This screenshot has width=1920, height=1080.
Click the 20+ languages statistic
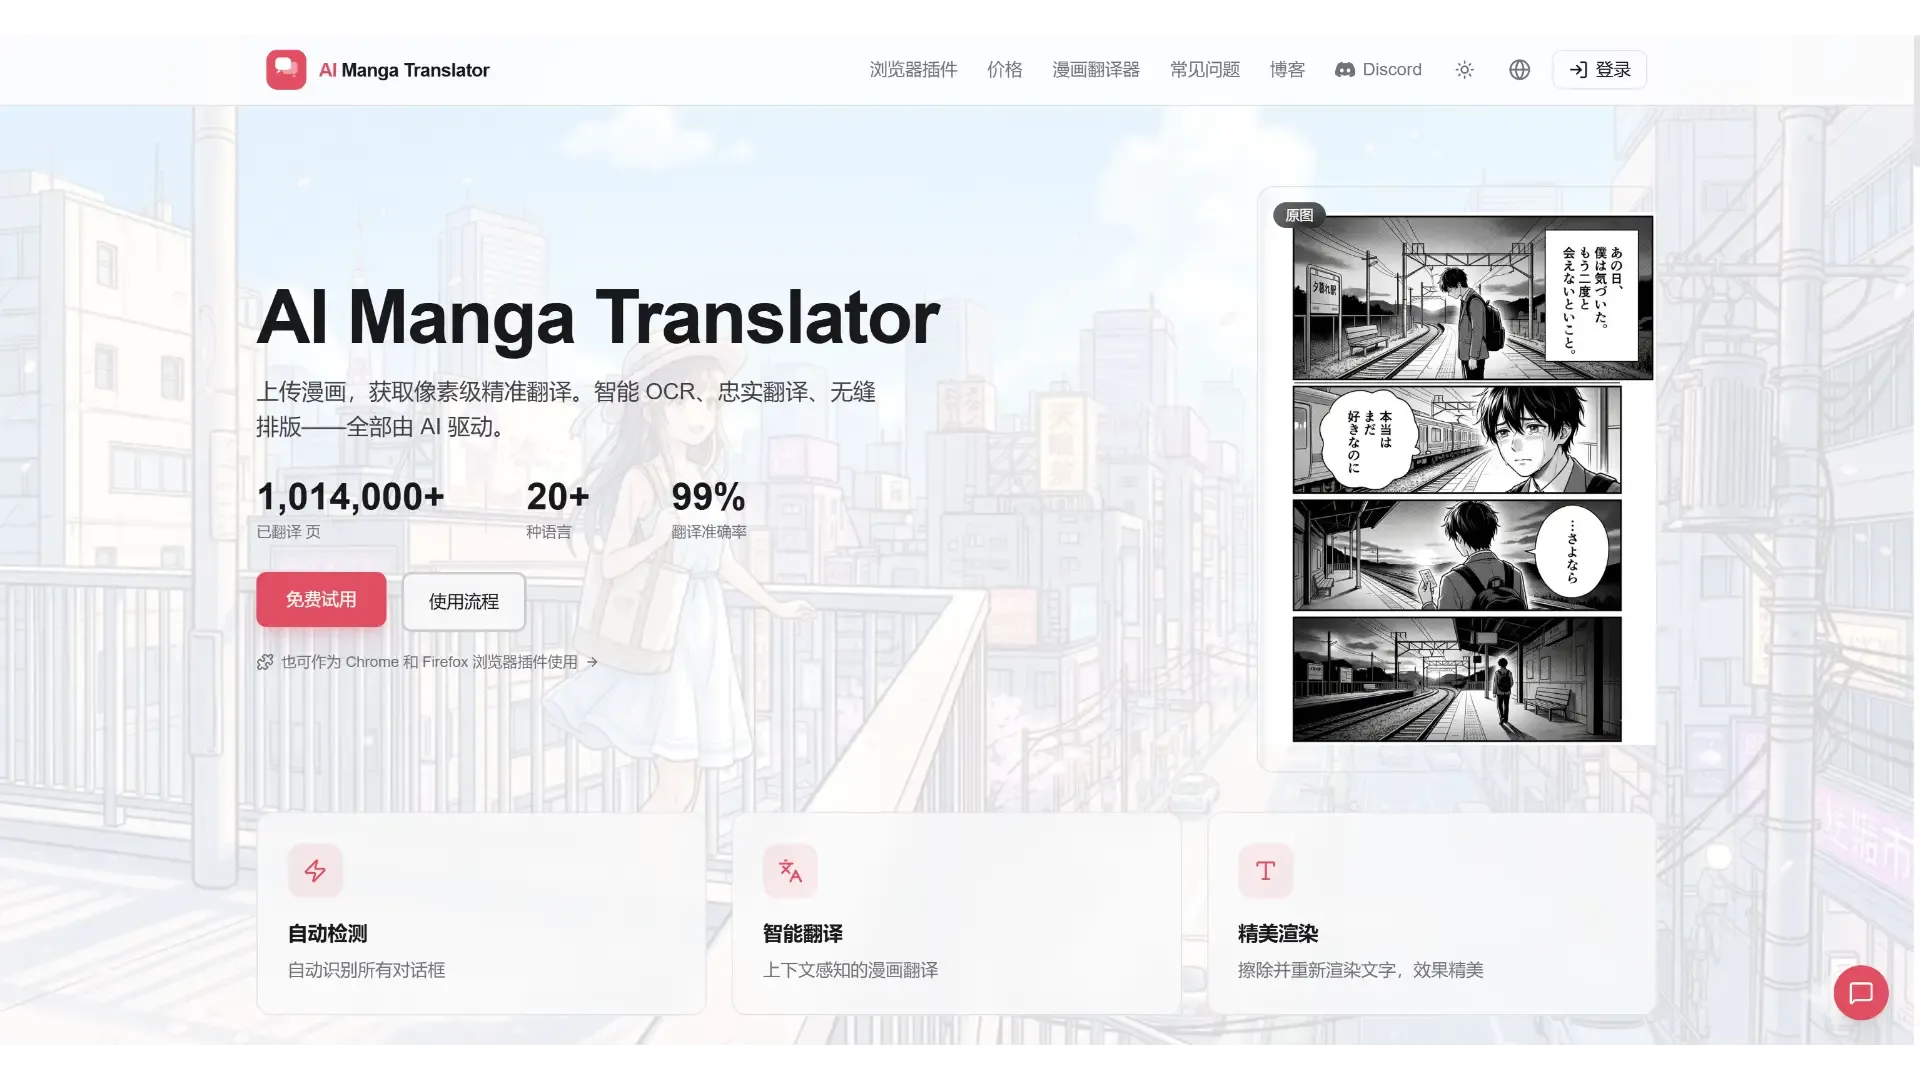(x=558, y=497)
